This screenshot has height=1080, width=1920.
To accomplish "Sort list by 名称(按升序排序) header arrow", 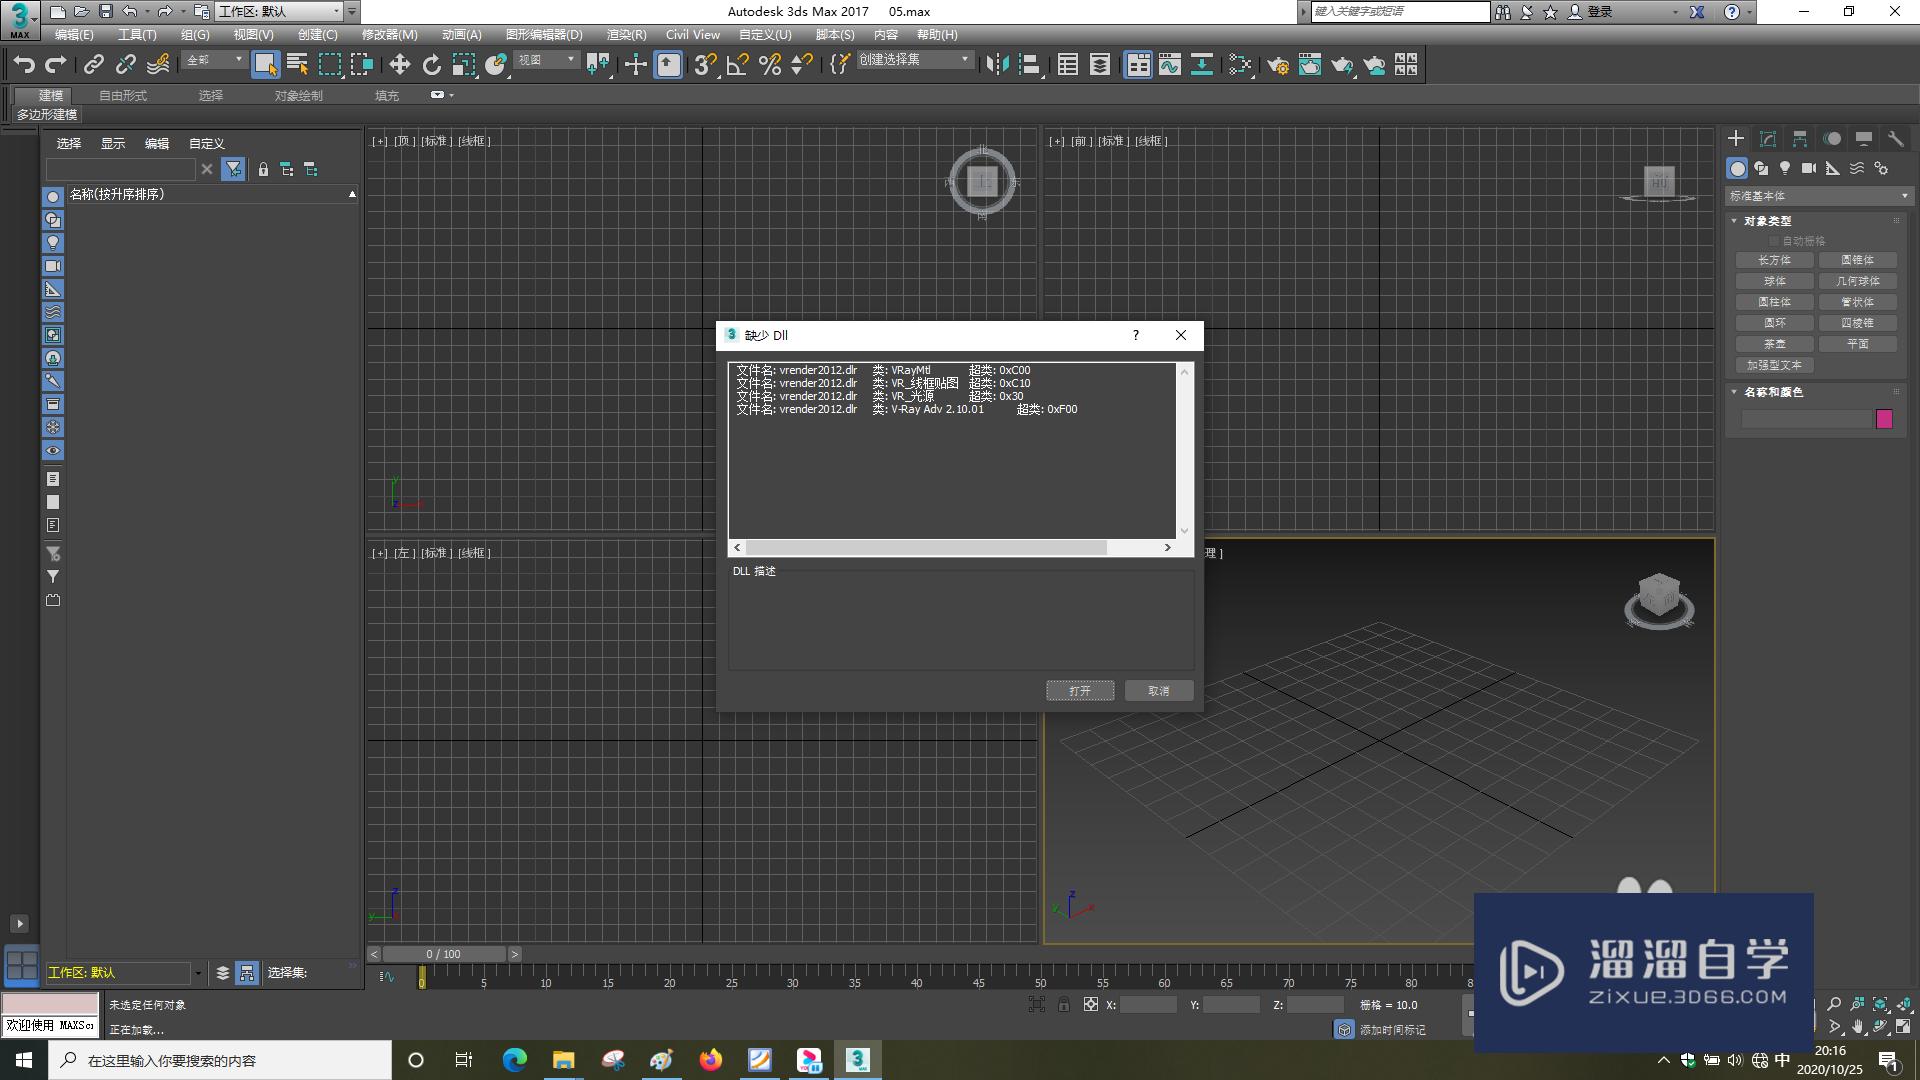I will (352, 194).
